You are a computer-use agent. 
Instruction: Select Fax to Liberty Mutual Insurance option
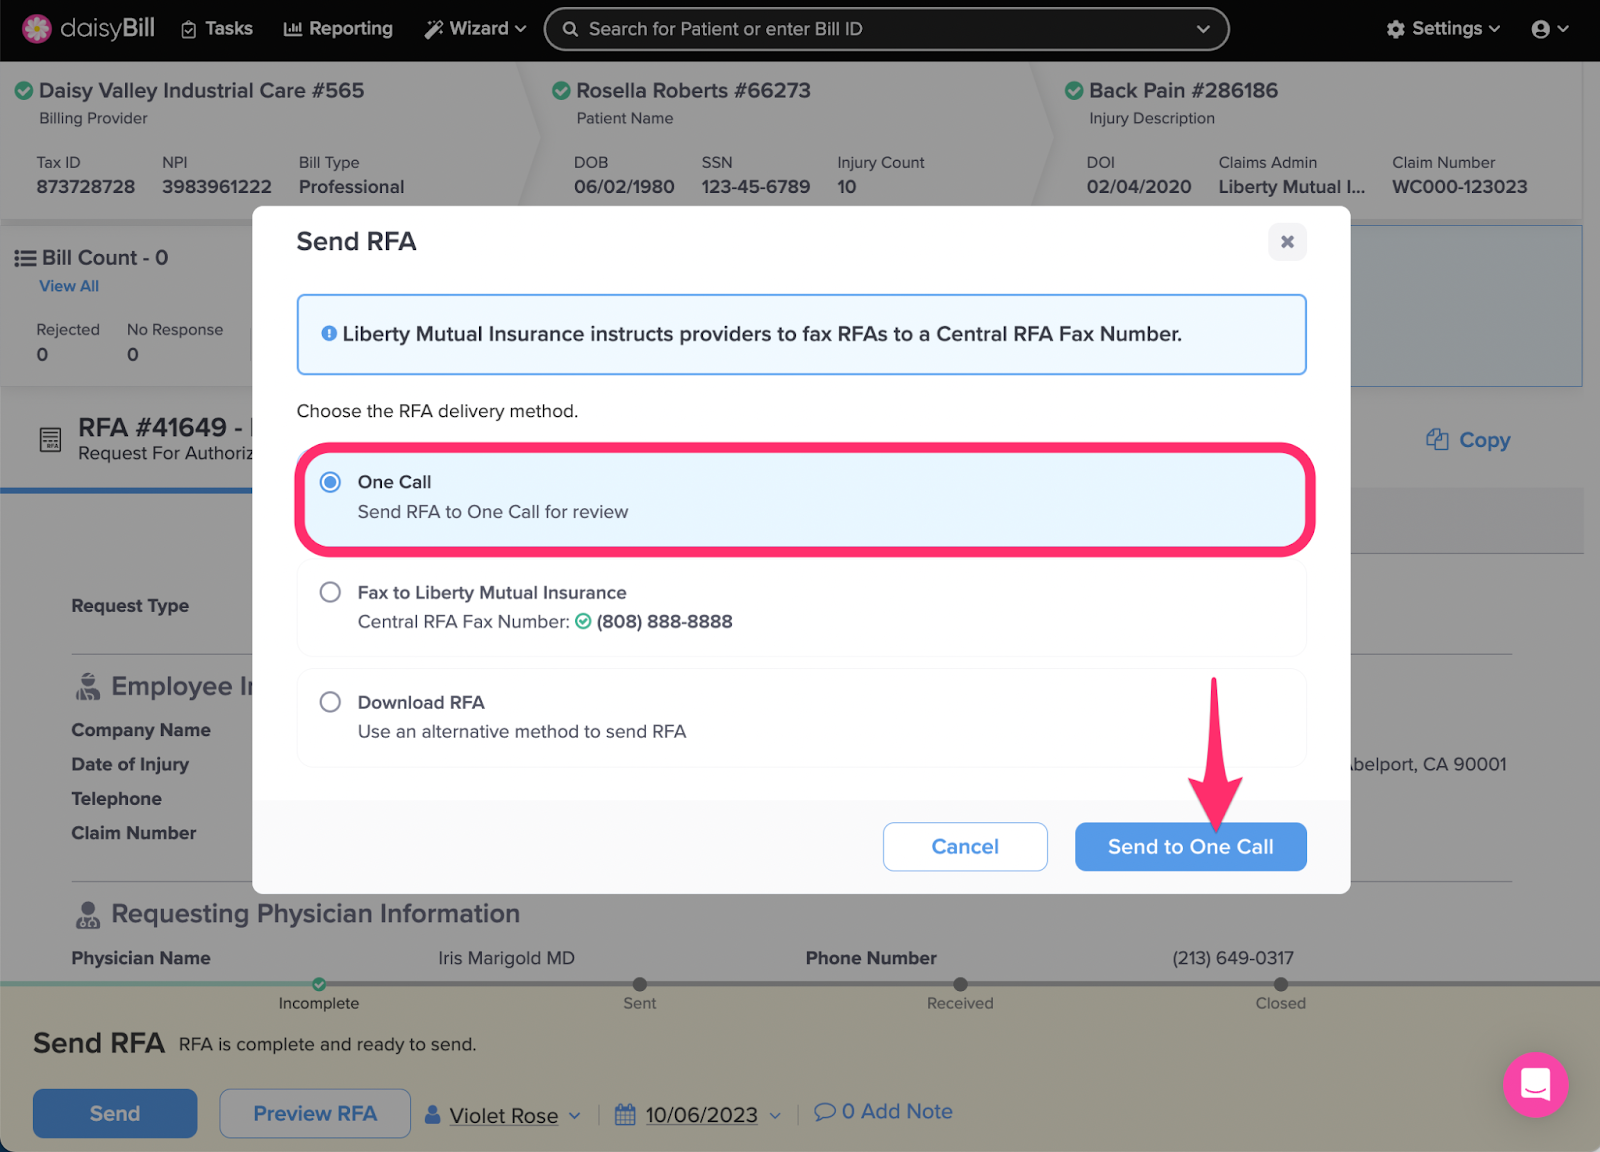(330, 592)
